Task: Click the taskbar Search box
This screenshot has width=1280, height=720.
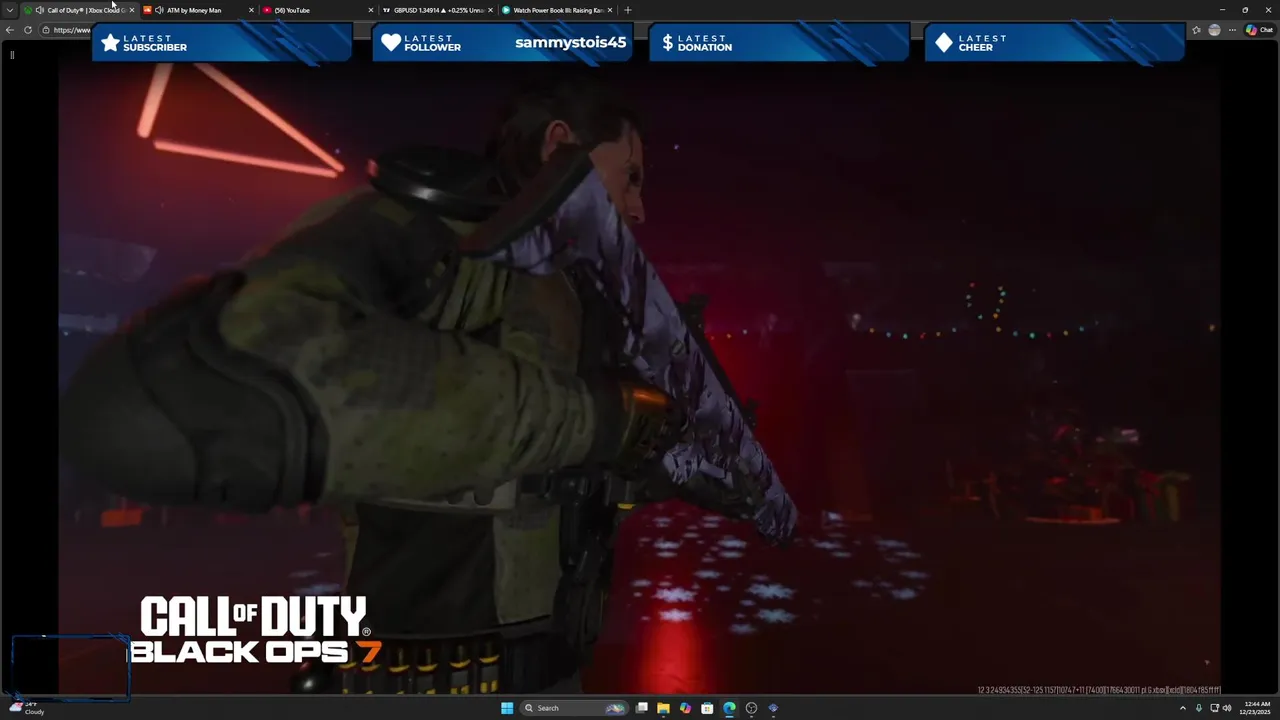Action: pos(574,708)
